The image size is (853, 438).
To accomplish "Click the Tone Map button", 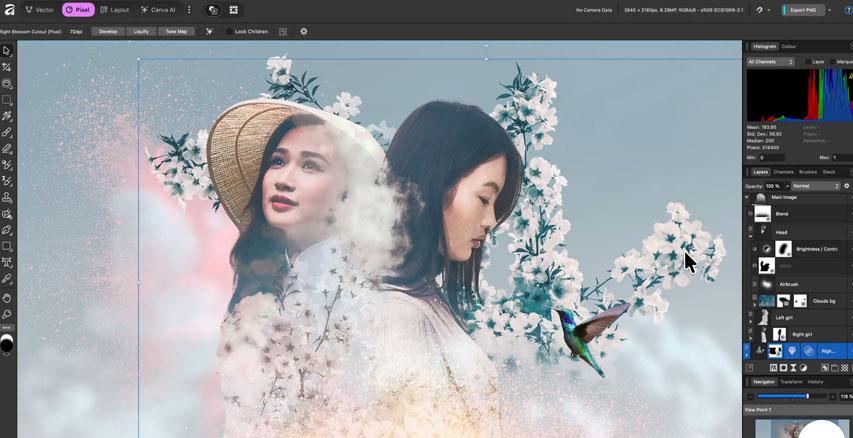I will click(x=176, y=32).
